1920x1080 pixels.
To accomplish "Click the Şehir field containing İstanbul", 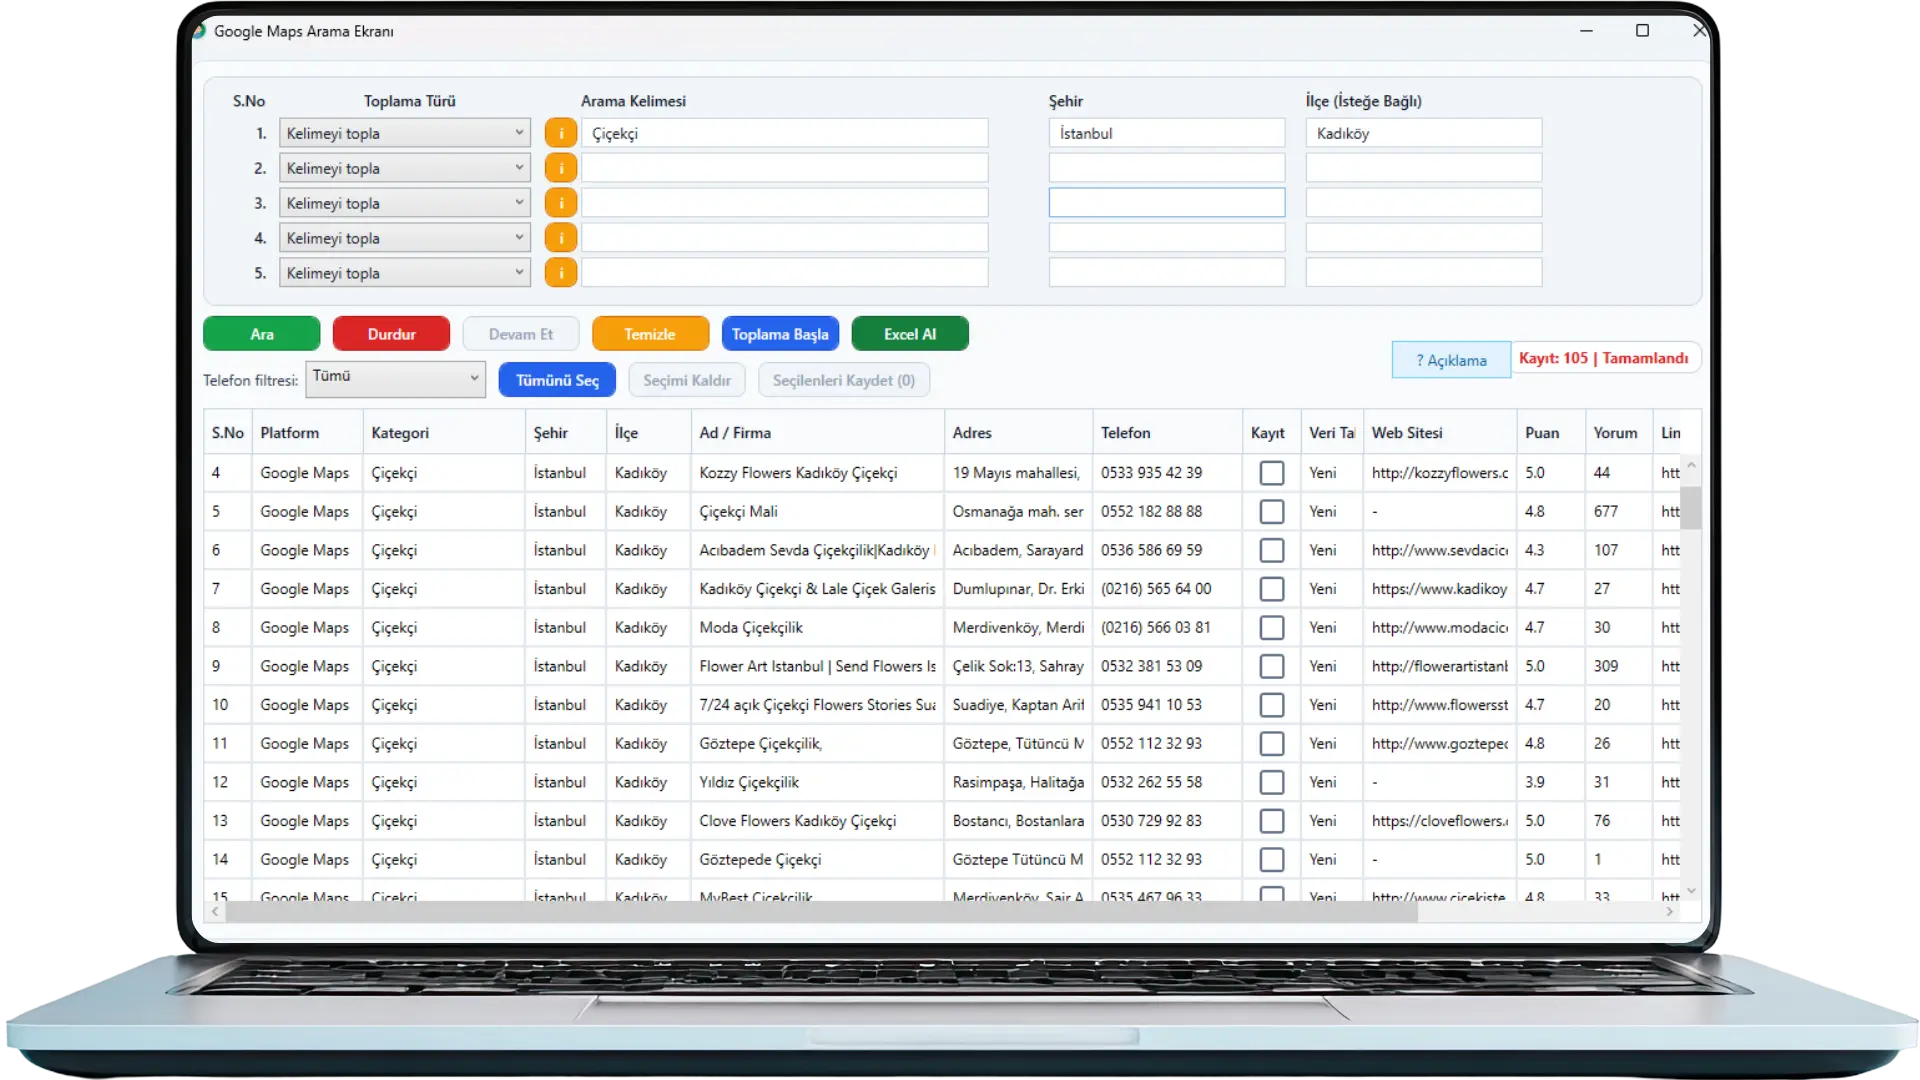I will (x=1167, y=133).
